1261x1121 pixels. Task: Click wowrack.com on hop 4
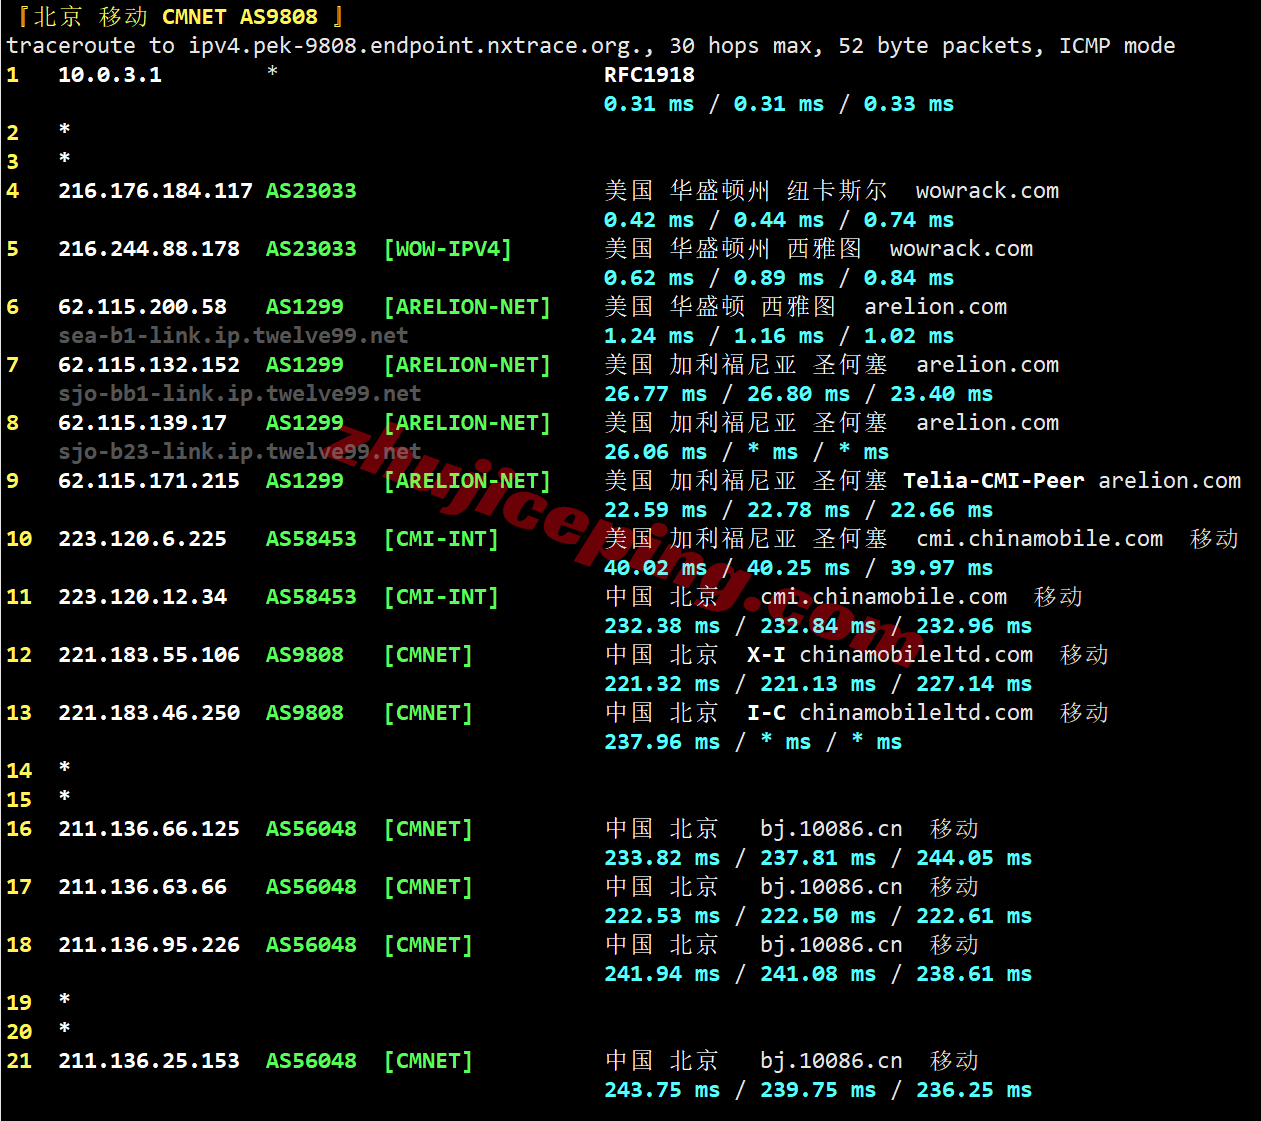[x=987, y=191]
